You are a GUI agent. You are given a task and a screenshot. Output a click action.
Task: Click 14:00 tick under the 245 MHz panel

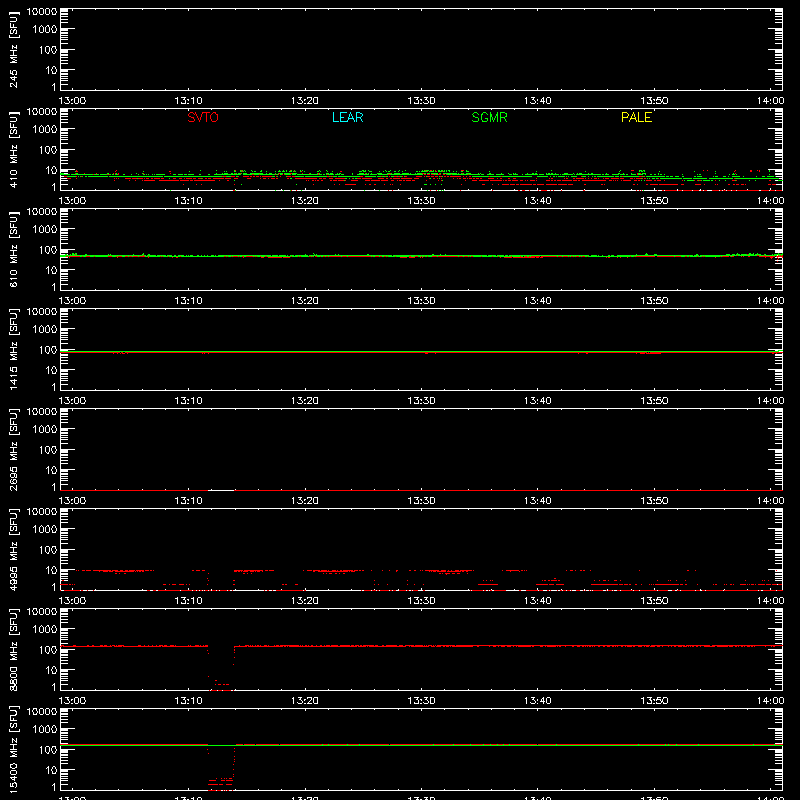[x=770, y=101]
